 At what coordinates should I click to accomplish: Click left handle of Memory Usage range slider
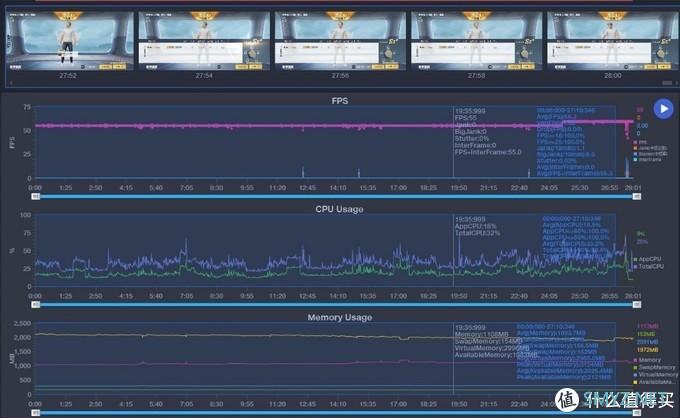point(36,413)
